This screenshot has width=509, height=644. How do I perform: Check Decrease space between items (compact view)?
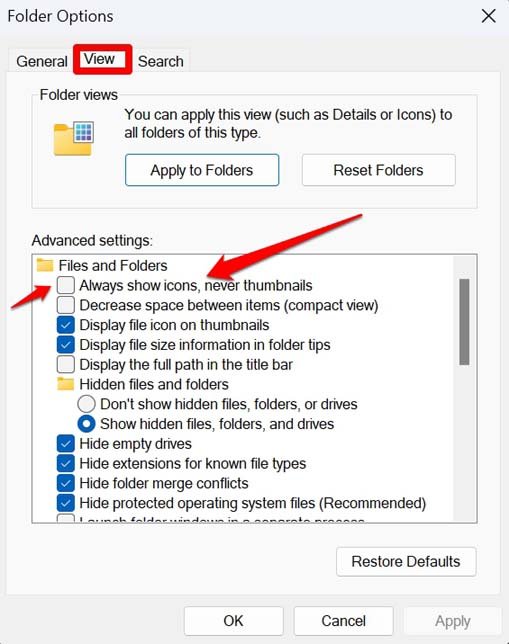(66, 305)
